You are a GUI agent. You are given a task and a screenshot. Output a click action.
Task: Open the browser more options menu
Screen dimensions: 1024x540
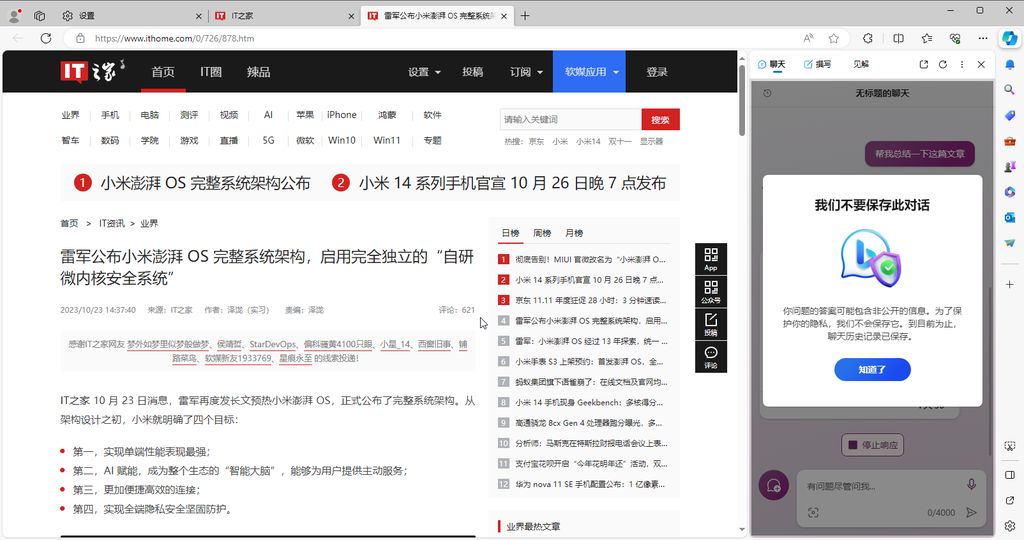[983, 38]
